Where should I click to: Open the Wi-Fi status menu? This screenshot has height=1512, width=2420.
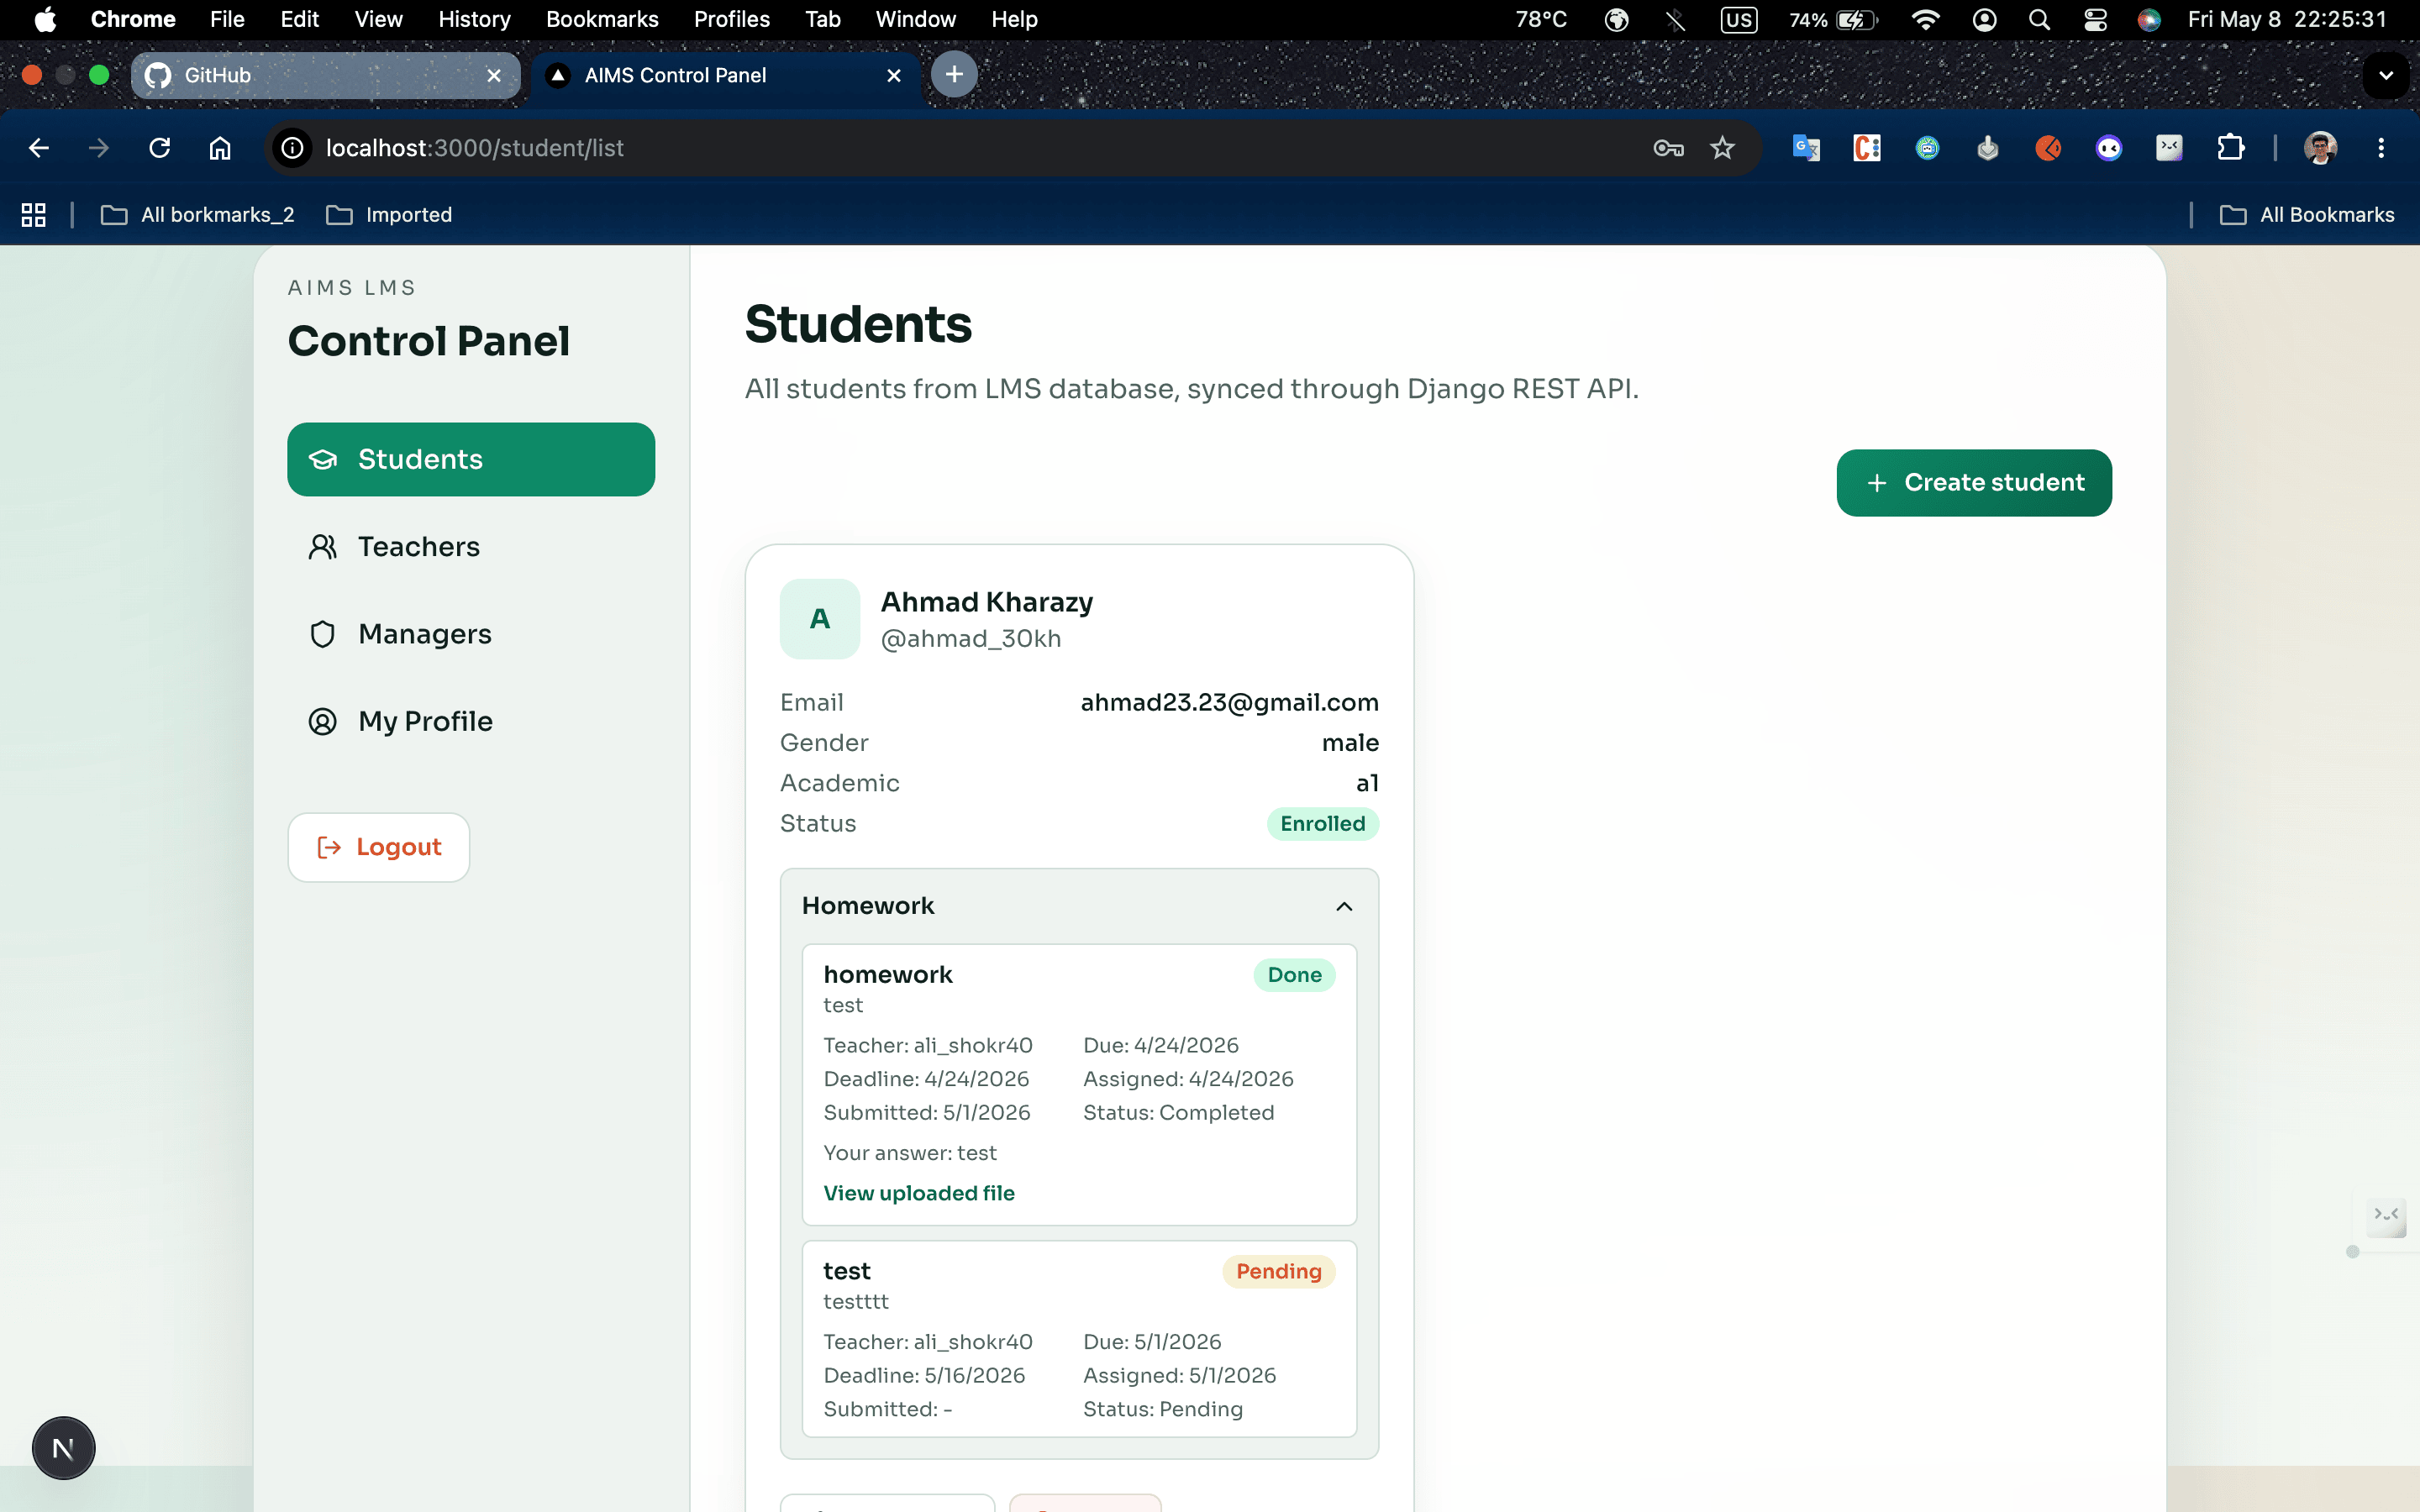click(1925, 19)
